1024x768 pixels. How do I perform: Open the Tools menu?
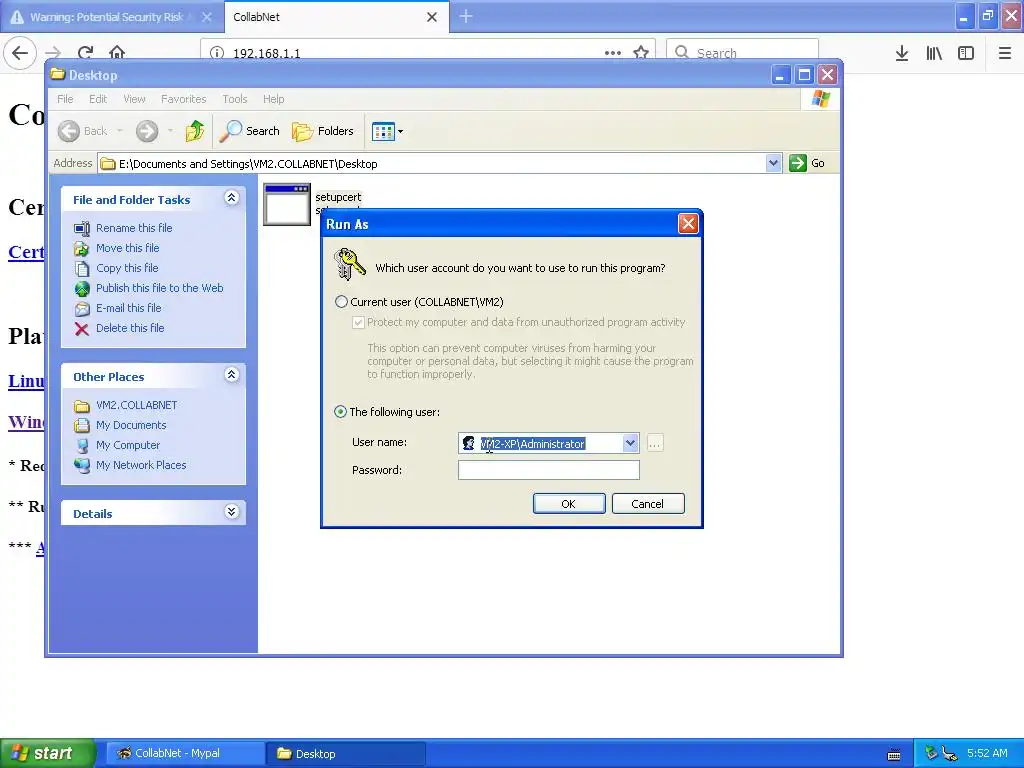[234, 99]
